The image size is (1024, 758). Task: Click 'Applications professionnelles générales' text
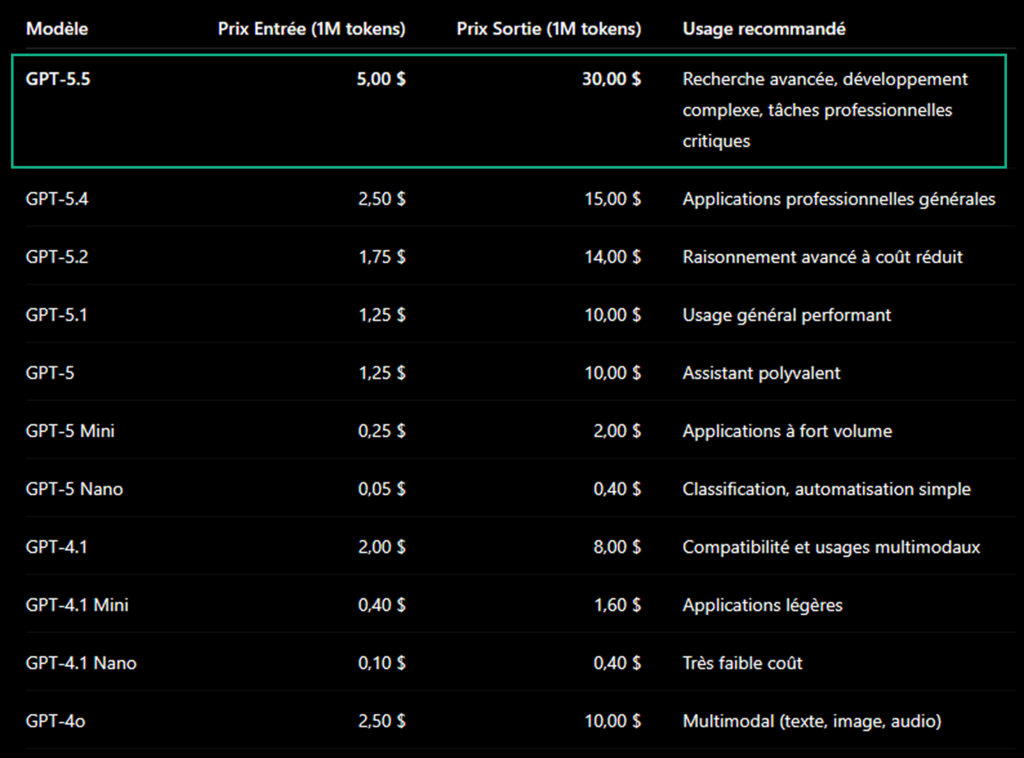(839, 199)
